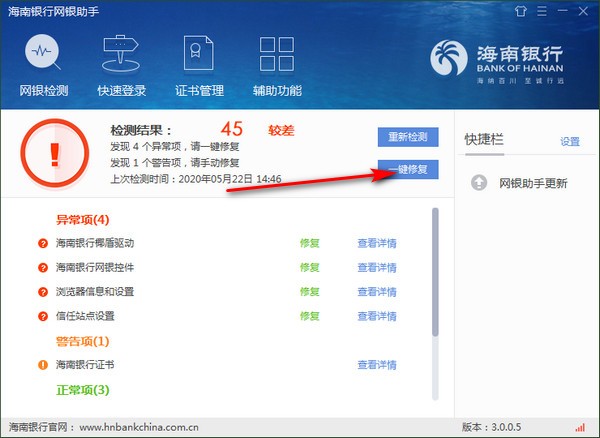
Task: Click the question icon beside 信任站点设置
Action: coord(43,316)
